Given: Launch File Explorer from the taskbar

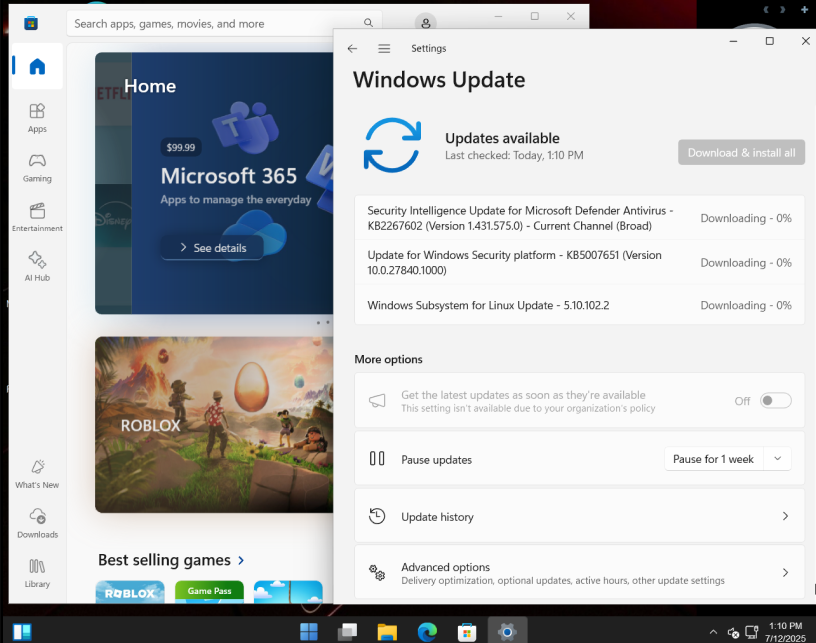Looking at the screenshot, I should click(387, 632).
